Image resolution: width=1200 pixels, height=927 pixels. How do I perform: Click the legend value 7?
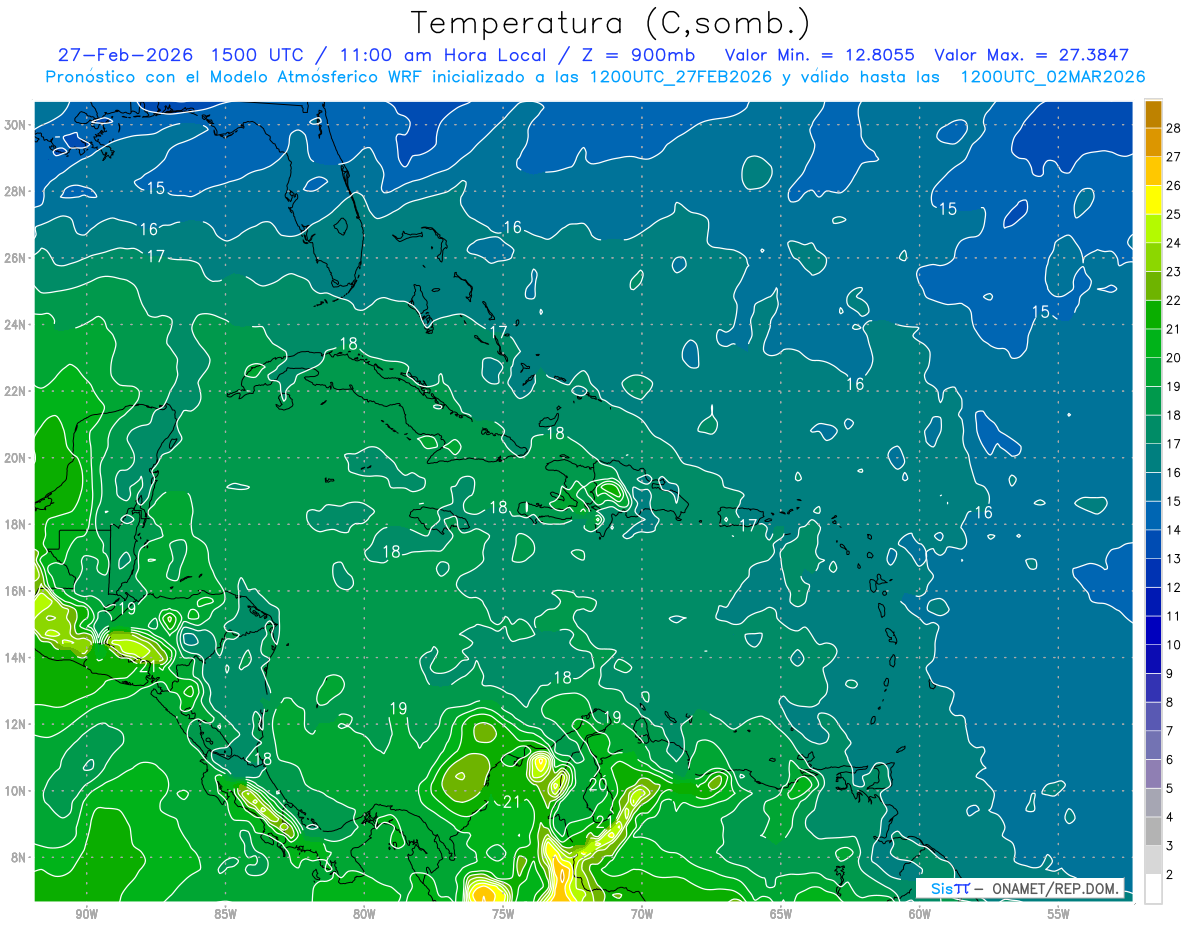[1169, 731]
